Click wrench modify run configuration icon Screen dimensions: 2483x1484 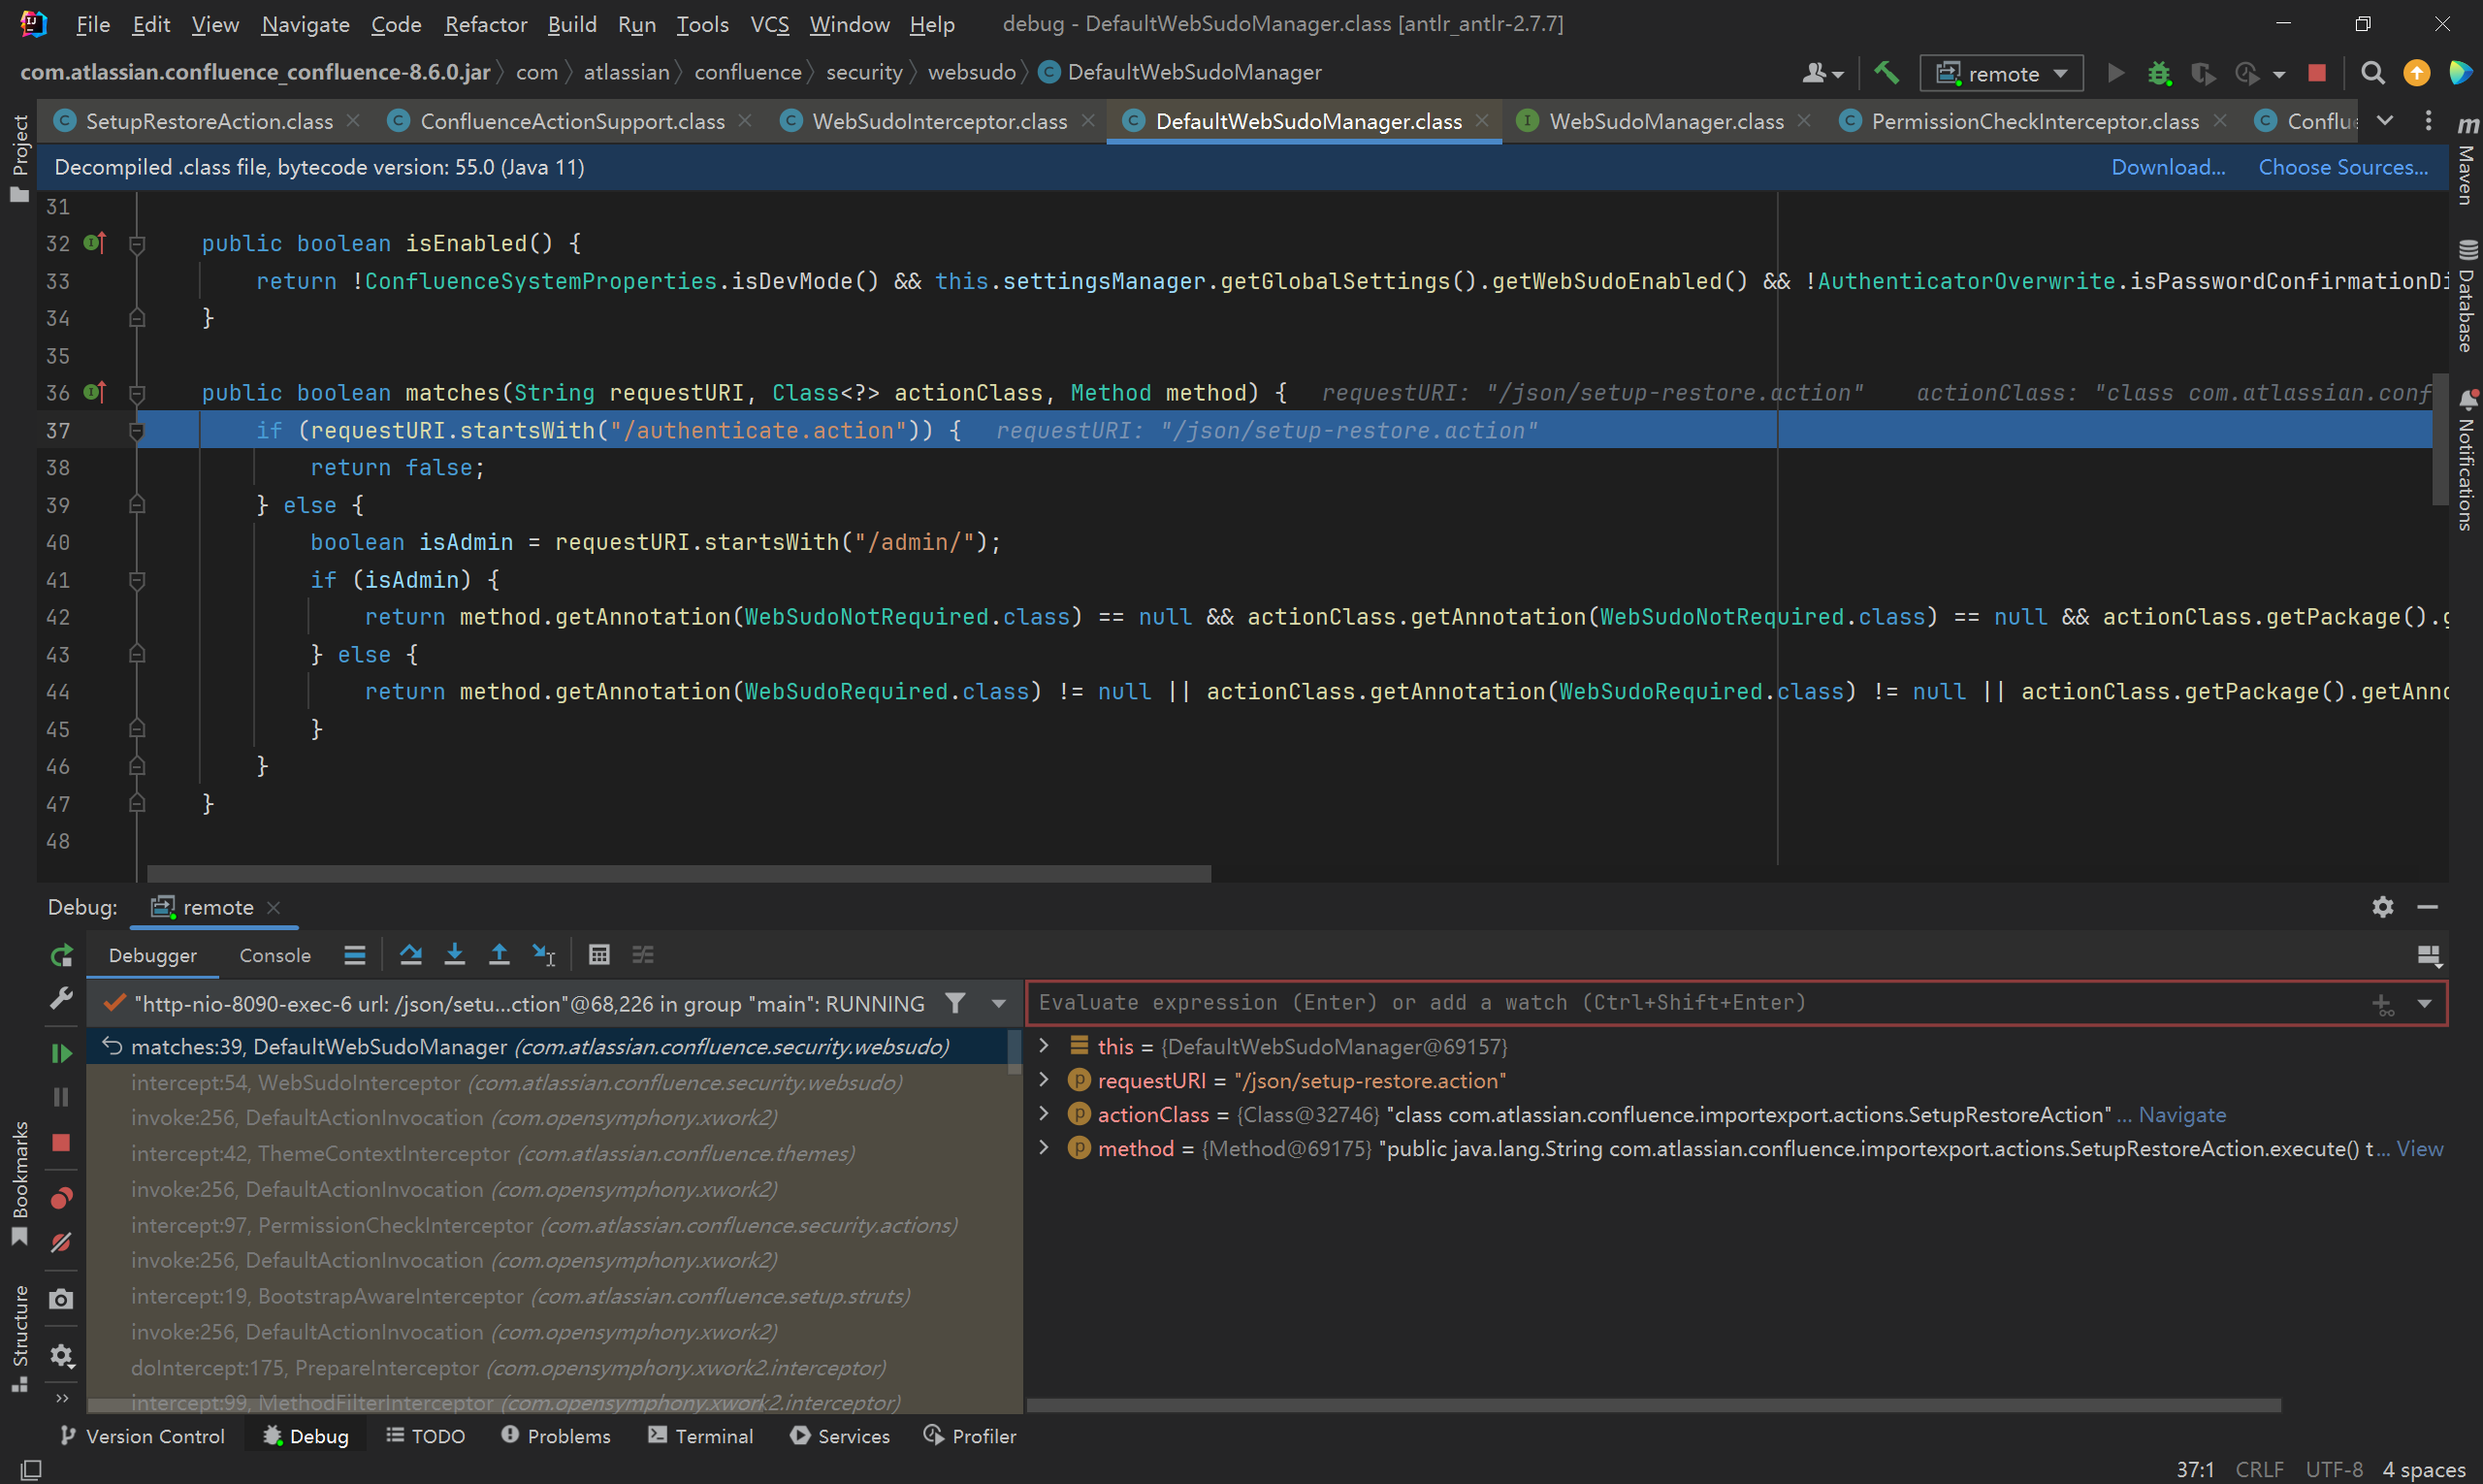tap(61, 998)
